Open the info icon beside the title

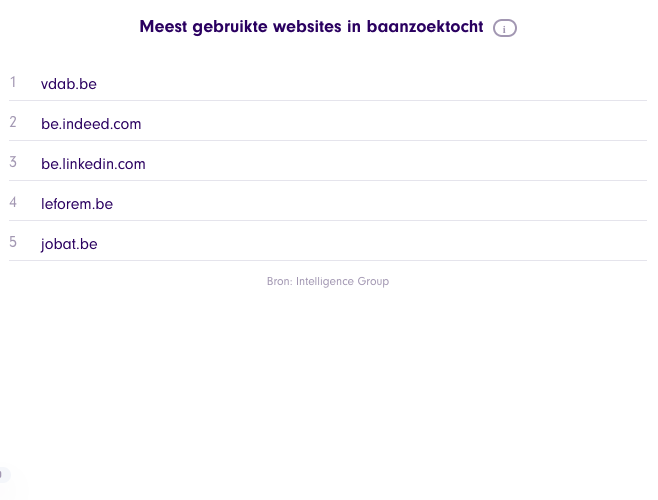[504, 28]
